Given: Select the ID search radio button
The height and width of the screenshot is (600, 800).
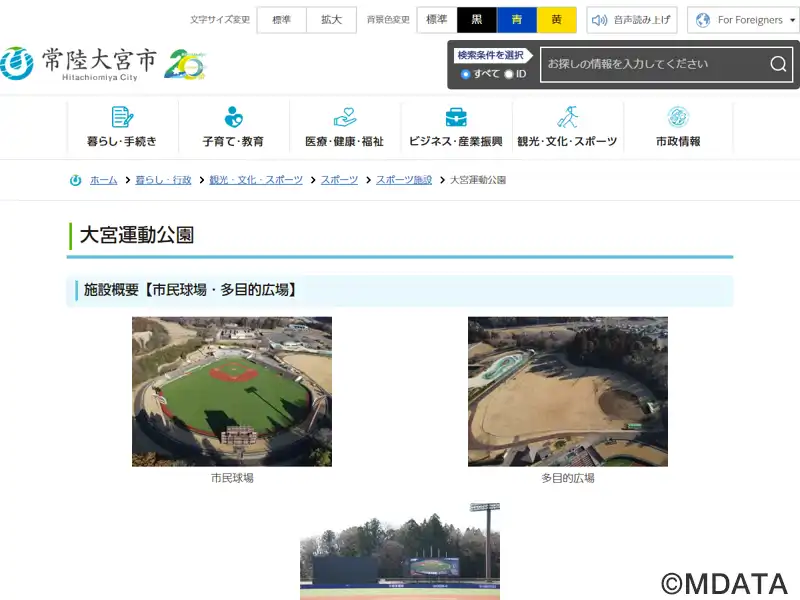Looking at the screenshot, I should point(508,74).
